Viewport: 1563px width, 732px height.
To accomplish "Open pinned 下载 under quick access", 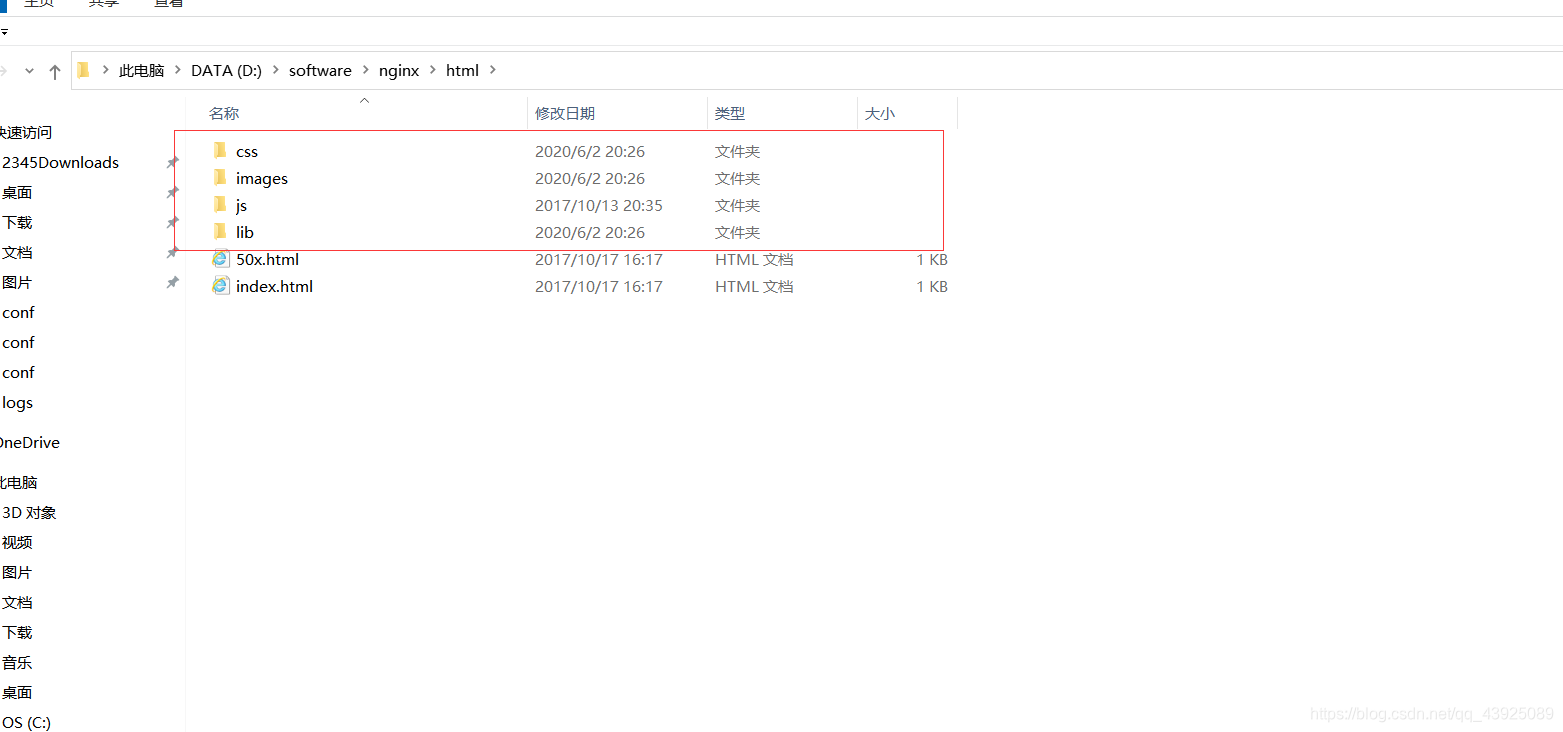I will point(17,223).
